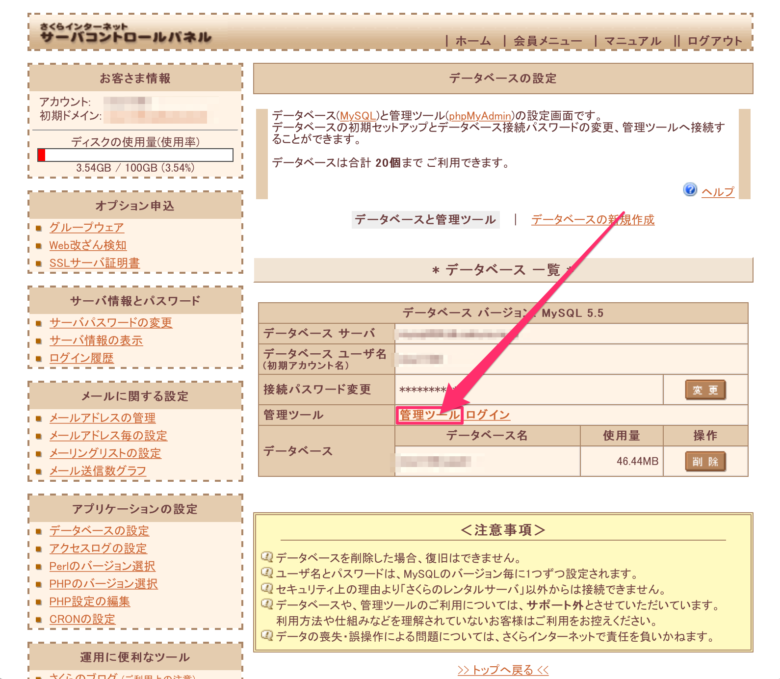Click the 削除 database button
This screenshot has height=679, width=780.
705,461
